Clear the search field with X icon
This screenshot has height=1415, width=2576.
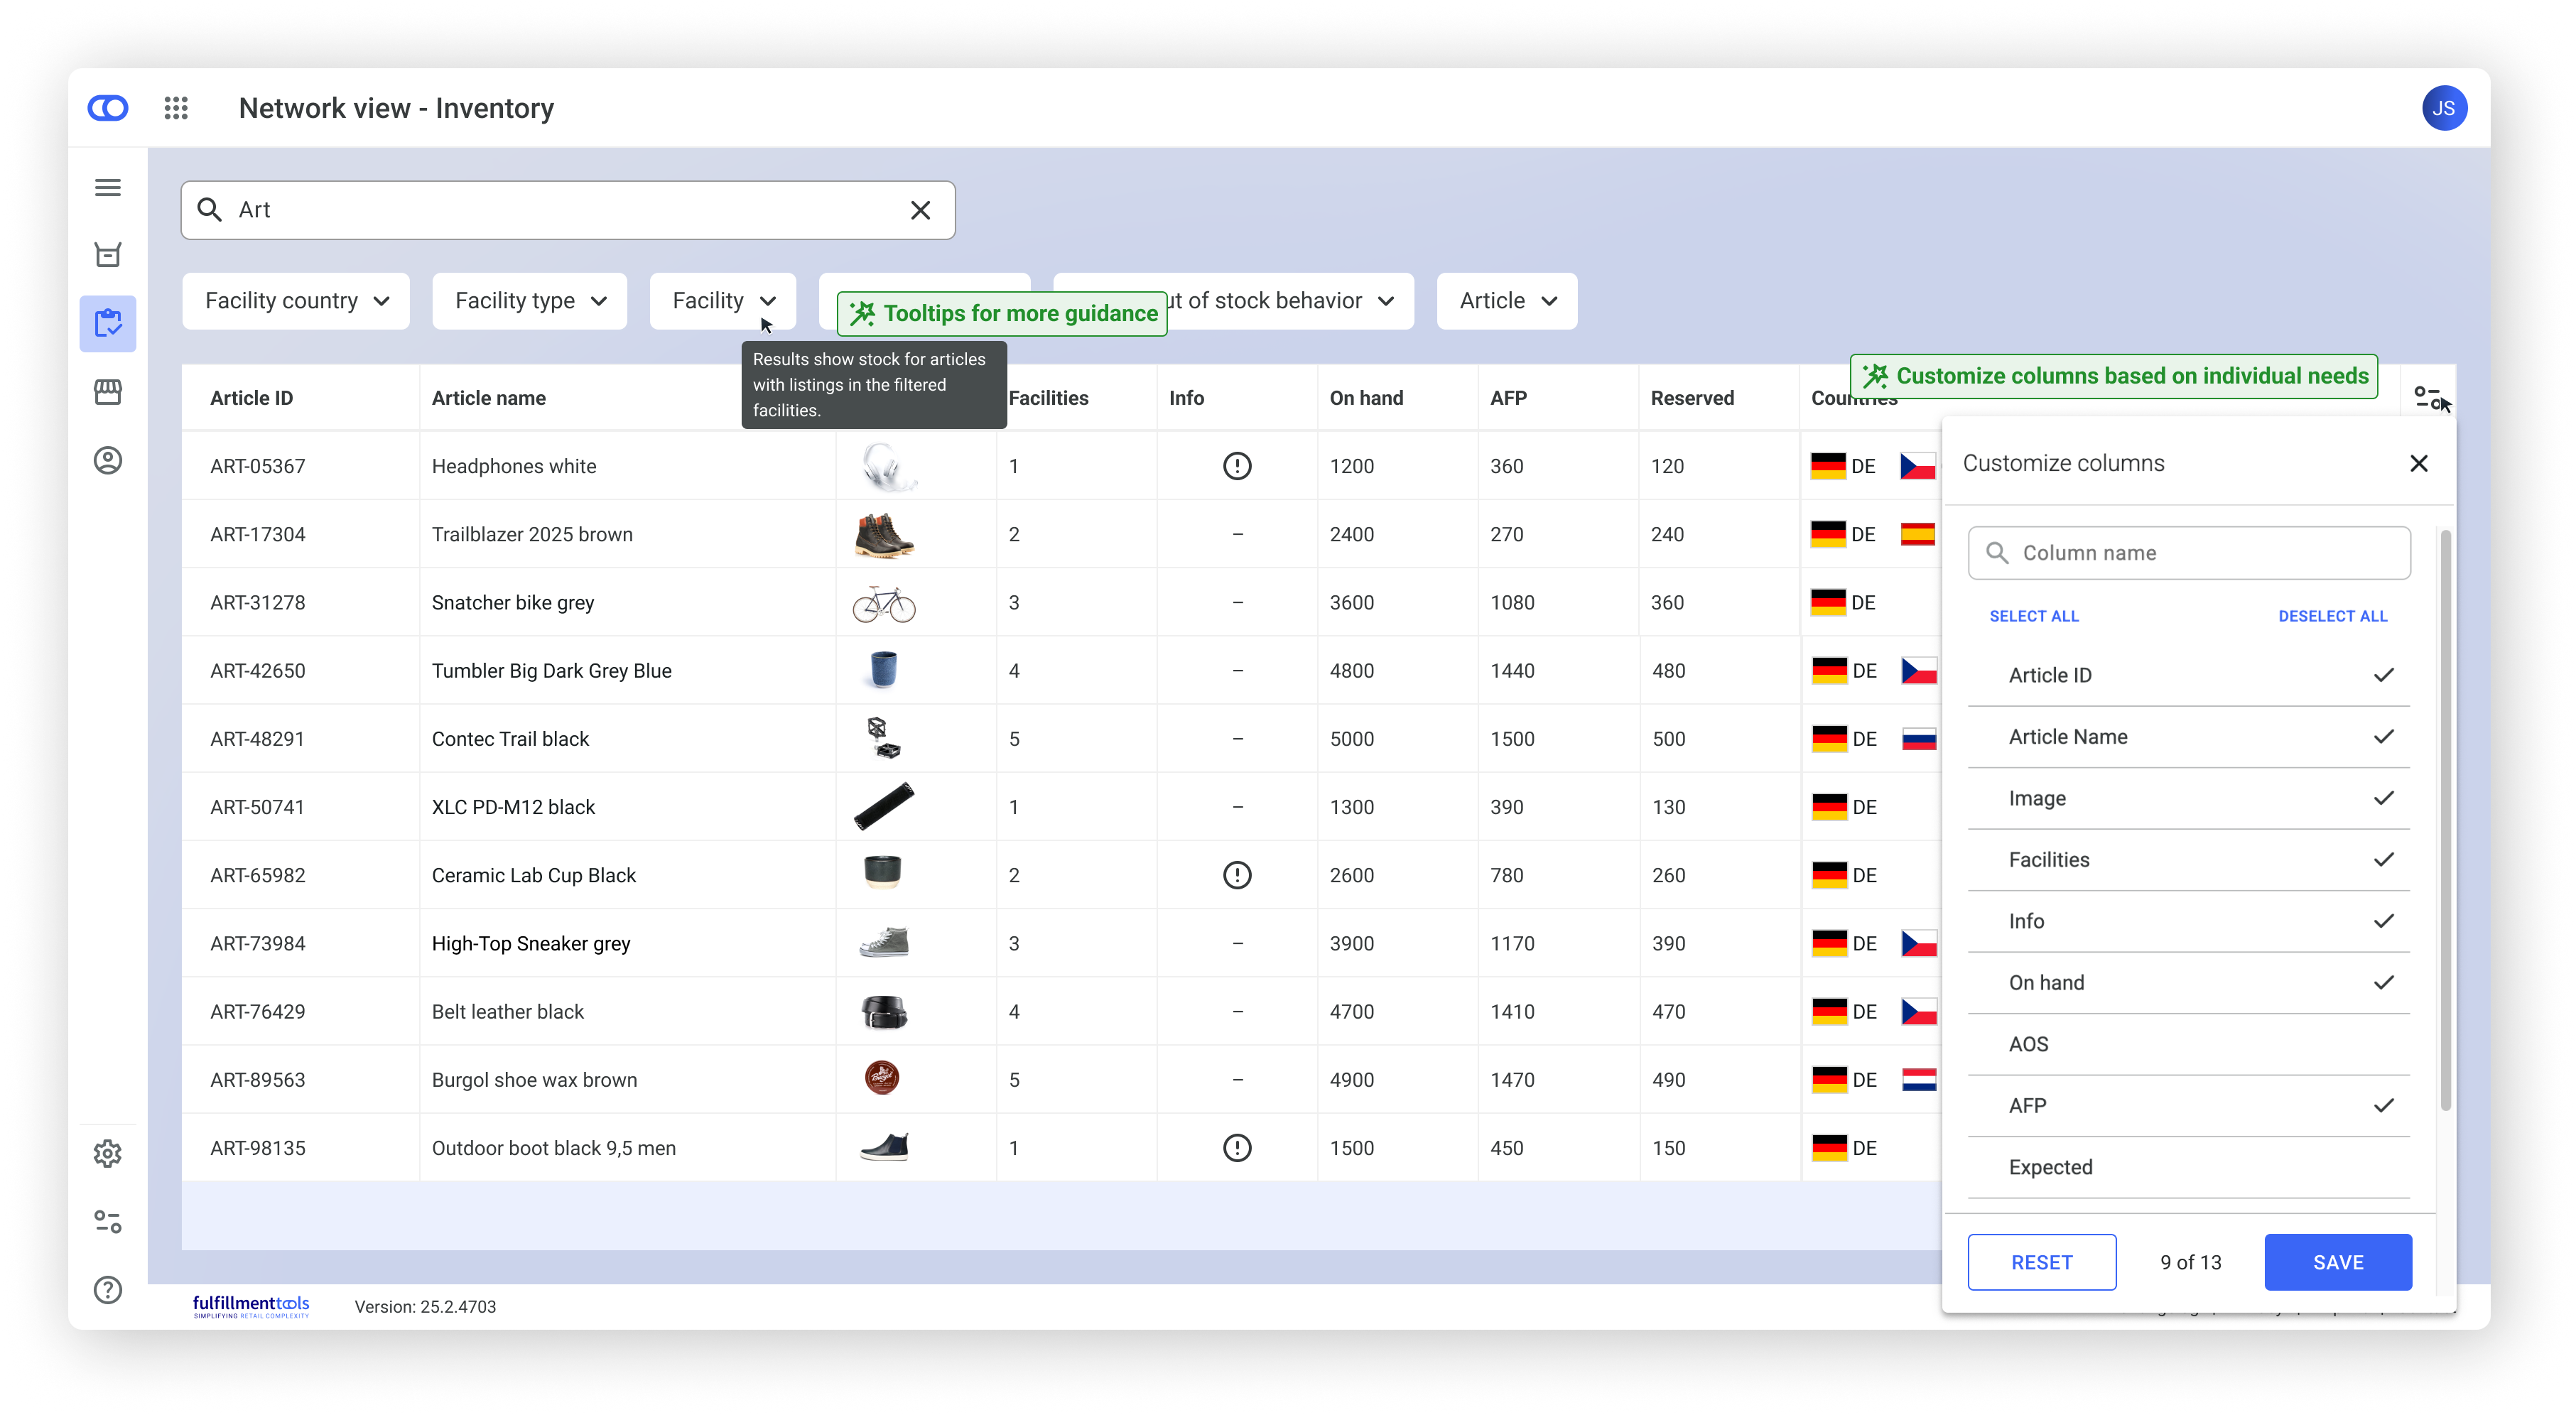pos(920,210)
